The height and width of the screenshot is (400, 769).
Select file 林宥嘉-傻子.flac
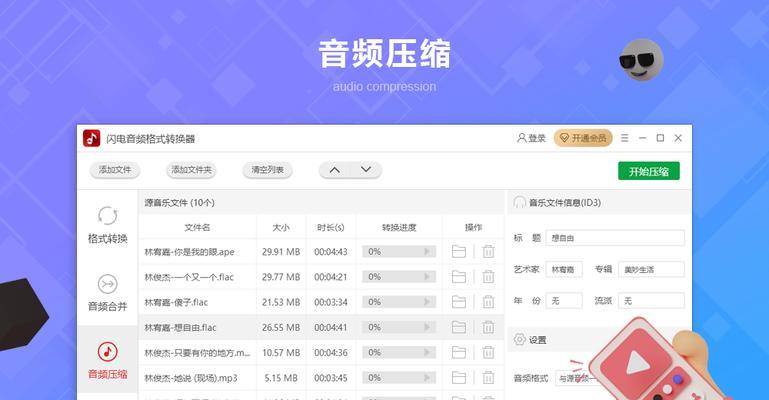pyautogui.click(x=176, y=302)
